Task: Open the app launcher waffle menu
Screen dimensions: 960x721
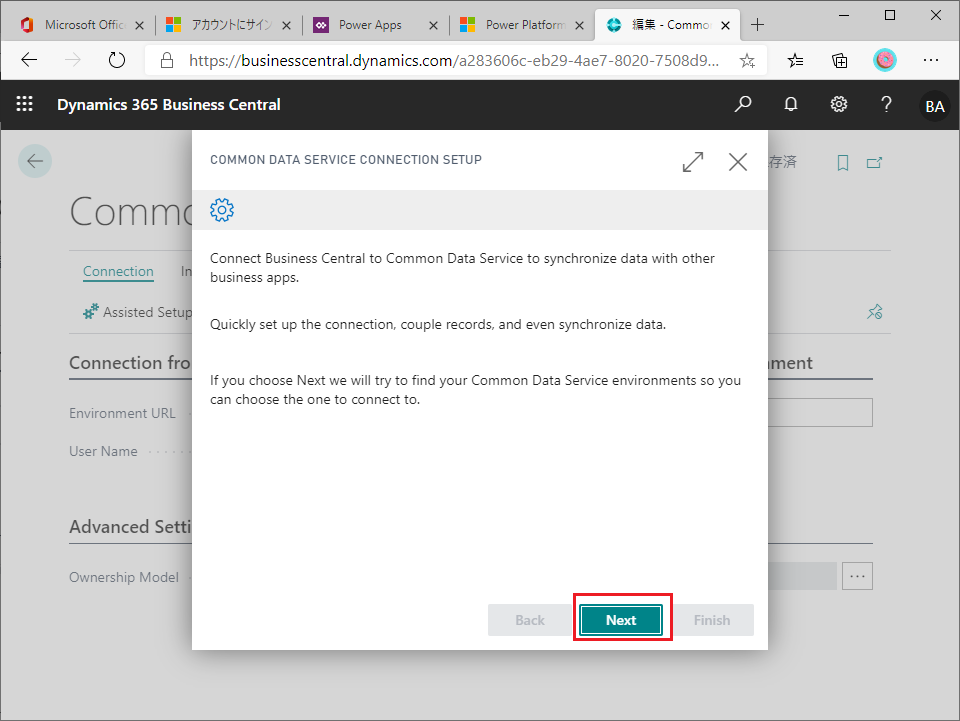Action: coord(24,104)
